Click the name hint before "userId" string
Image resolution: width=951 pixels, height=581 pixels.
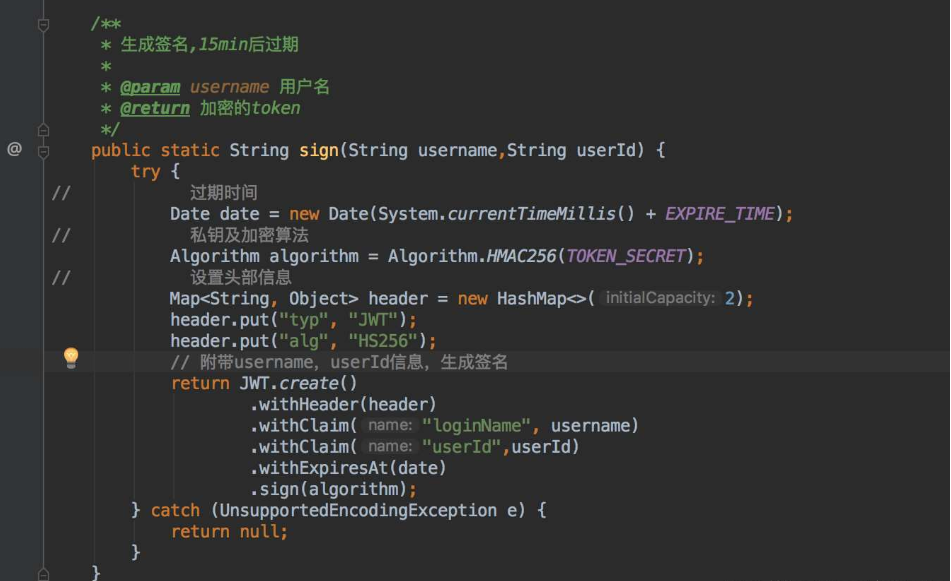[389, 447]
